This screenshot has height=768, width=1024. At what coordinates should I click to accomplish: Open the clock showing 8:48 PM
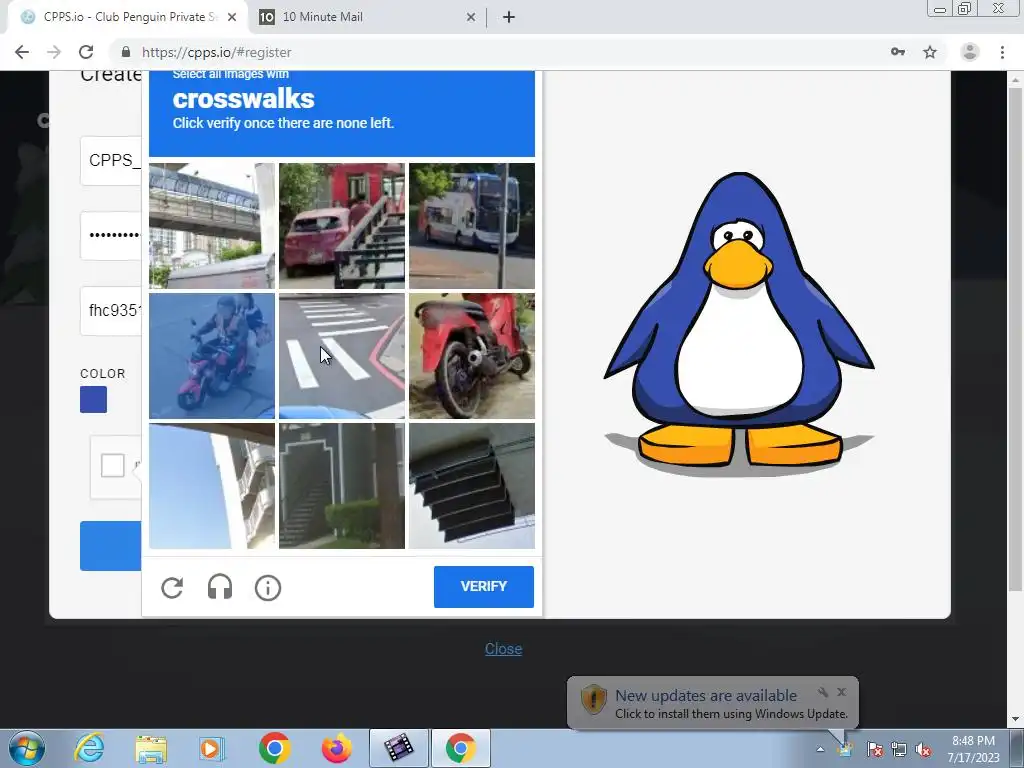click(973, 749)
